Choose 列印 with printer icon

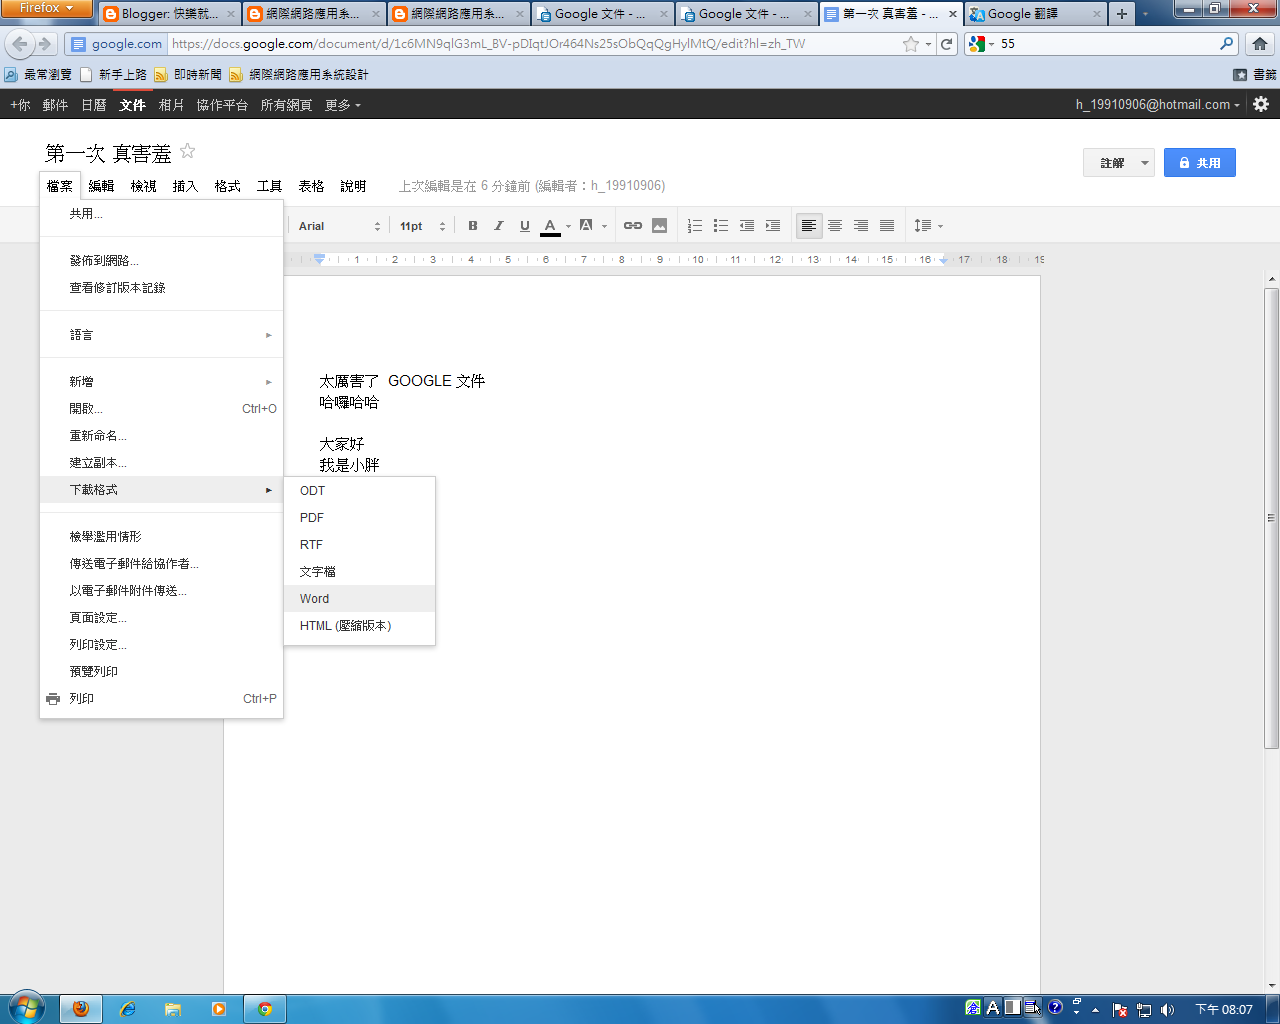click(x=161, y=699)
